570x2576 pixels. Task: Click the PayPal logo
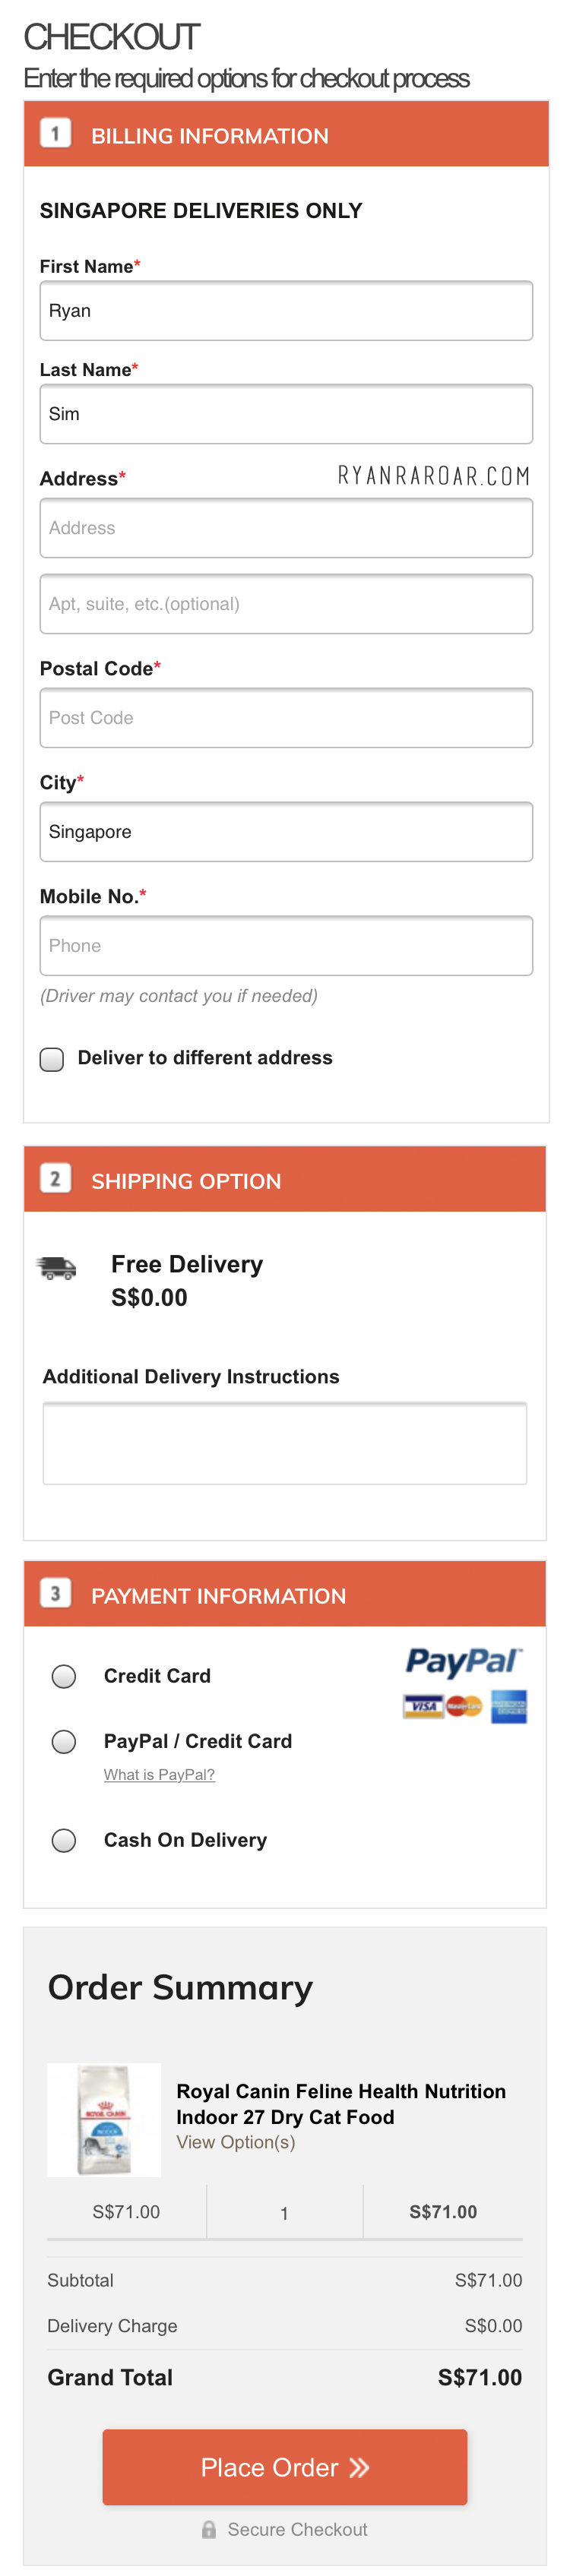[463, 1661]
